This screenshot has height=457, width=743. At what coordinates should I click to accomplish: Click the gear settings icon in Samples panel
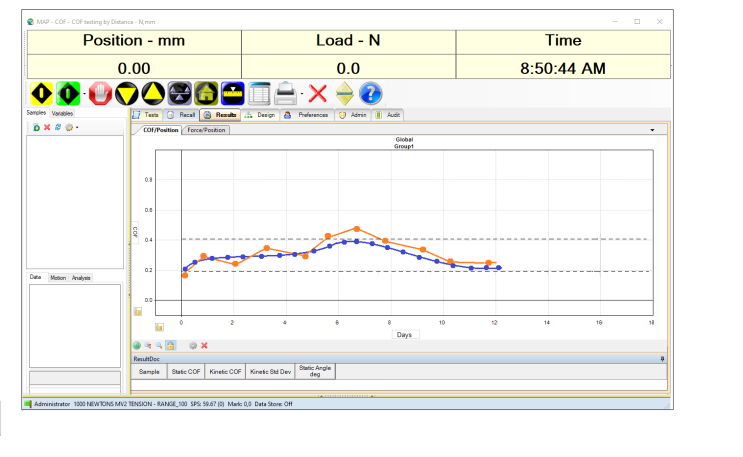click(69, 128)
